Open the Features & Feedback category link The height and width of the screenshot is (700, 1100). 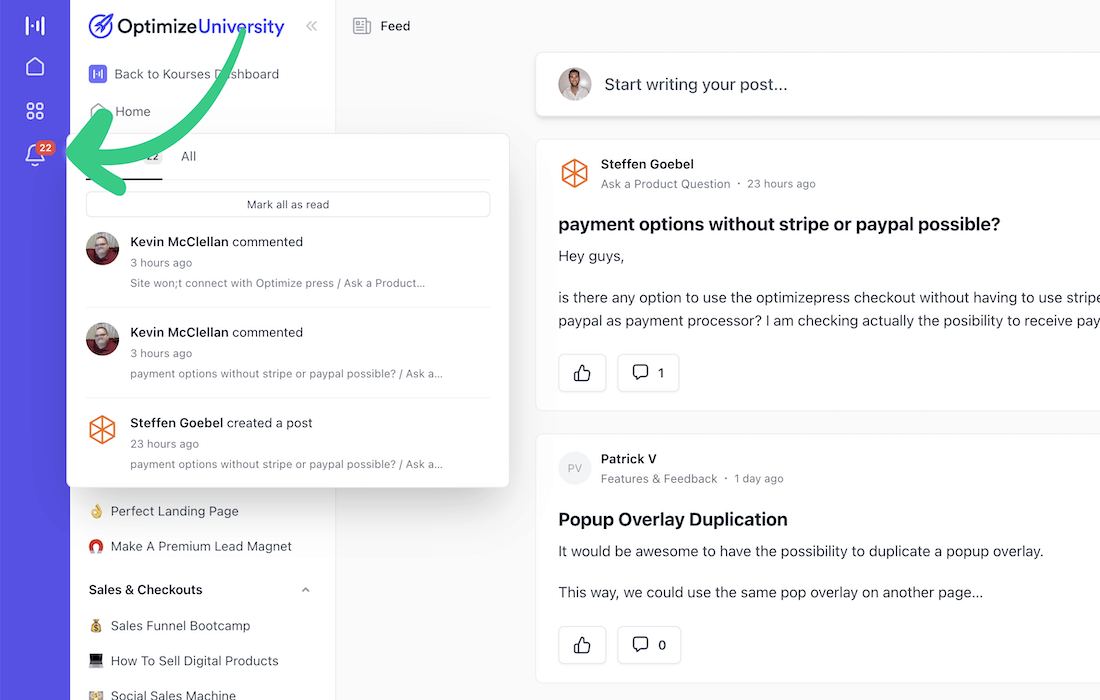659,478
